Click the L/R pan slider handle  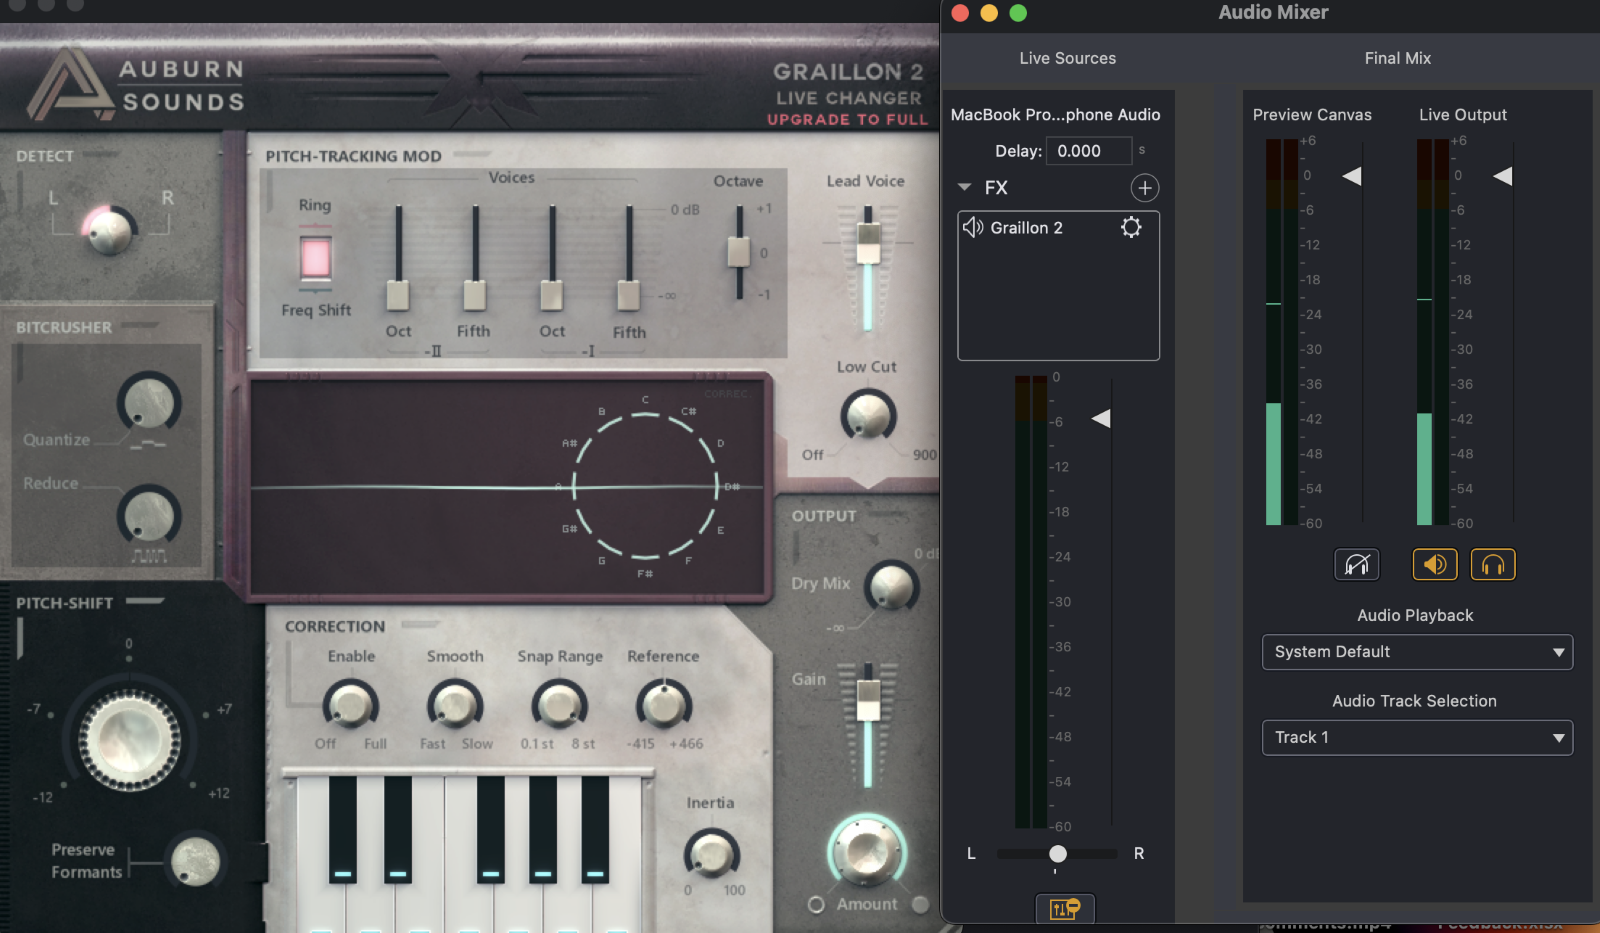pyautogui.click(x=1057, y=853)
